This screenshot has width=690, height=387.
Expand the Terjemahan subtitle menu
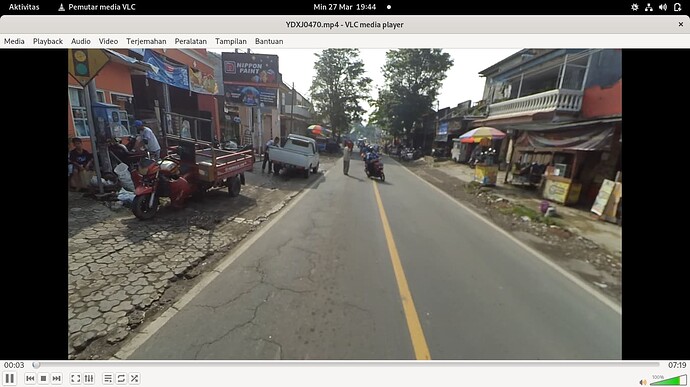coord(146,41)
